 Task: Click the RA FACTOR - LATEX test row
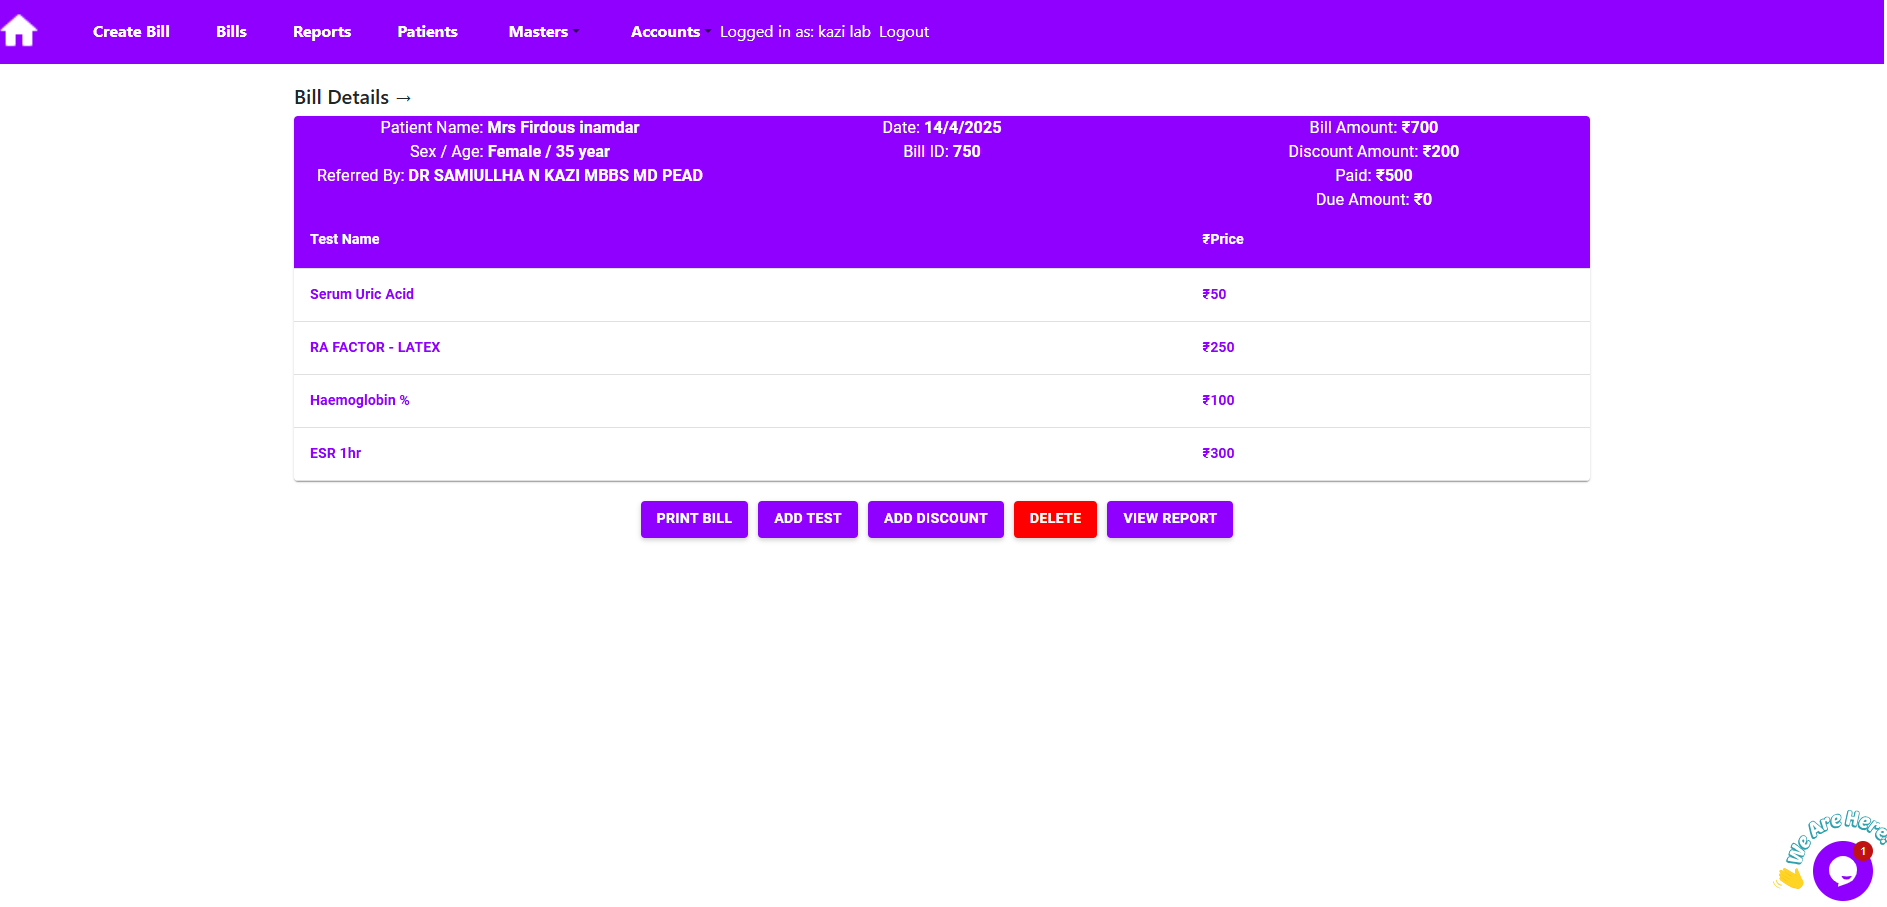pyautogui.click(x=375, y=347)
